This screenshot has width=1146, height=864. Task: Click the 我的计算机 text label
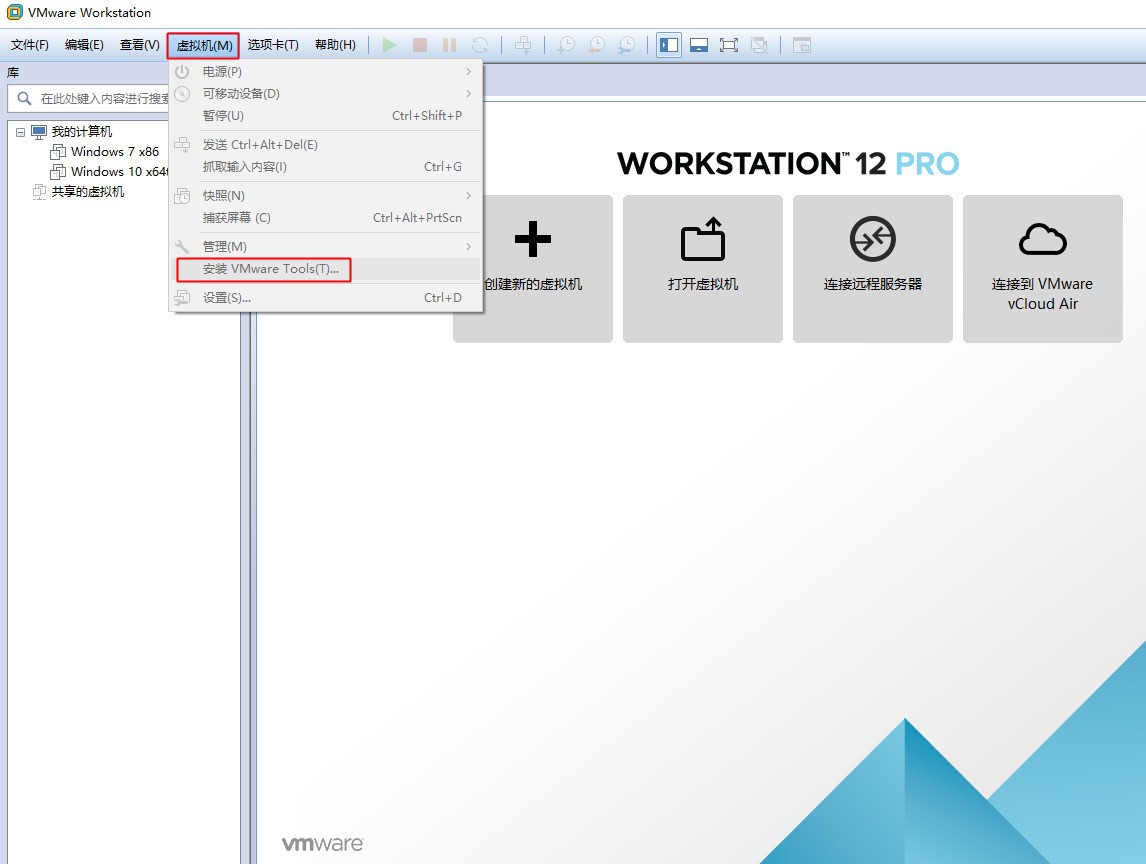(82, 132)
